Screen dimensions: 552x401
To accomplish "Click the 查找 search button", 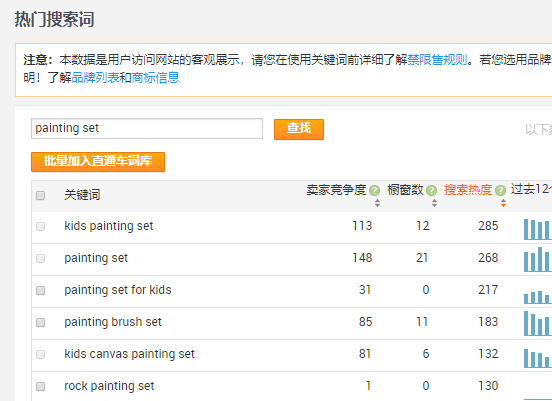I will 299,129.
